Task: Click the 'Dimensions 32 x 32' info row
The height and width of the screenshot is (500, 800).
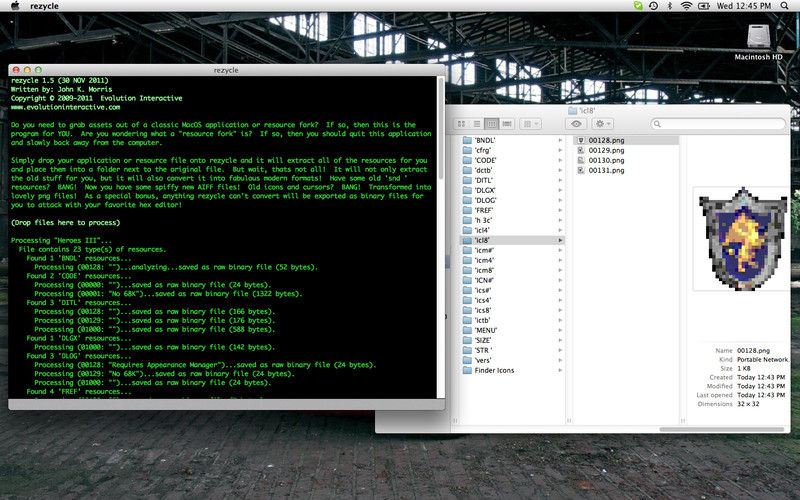Action: click(x=728, y=404)
